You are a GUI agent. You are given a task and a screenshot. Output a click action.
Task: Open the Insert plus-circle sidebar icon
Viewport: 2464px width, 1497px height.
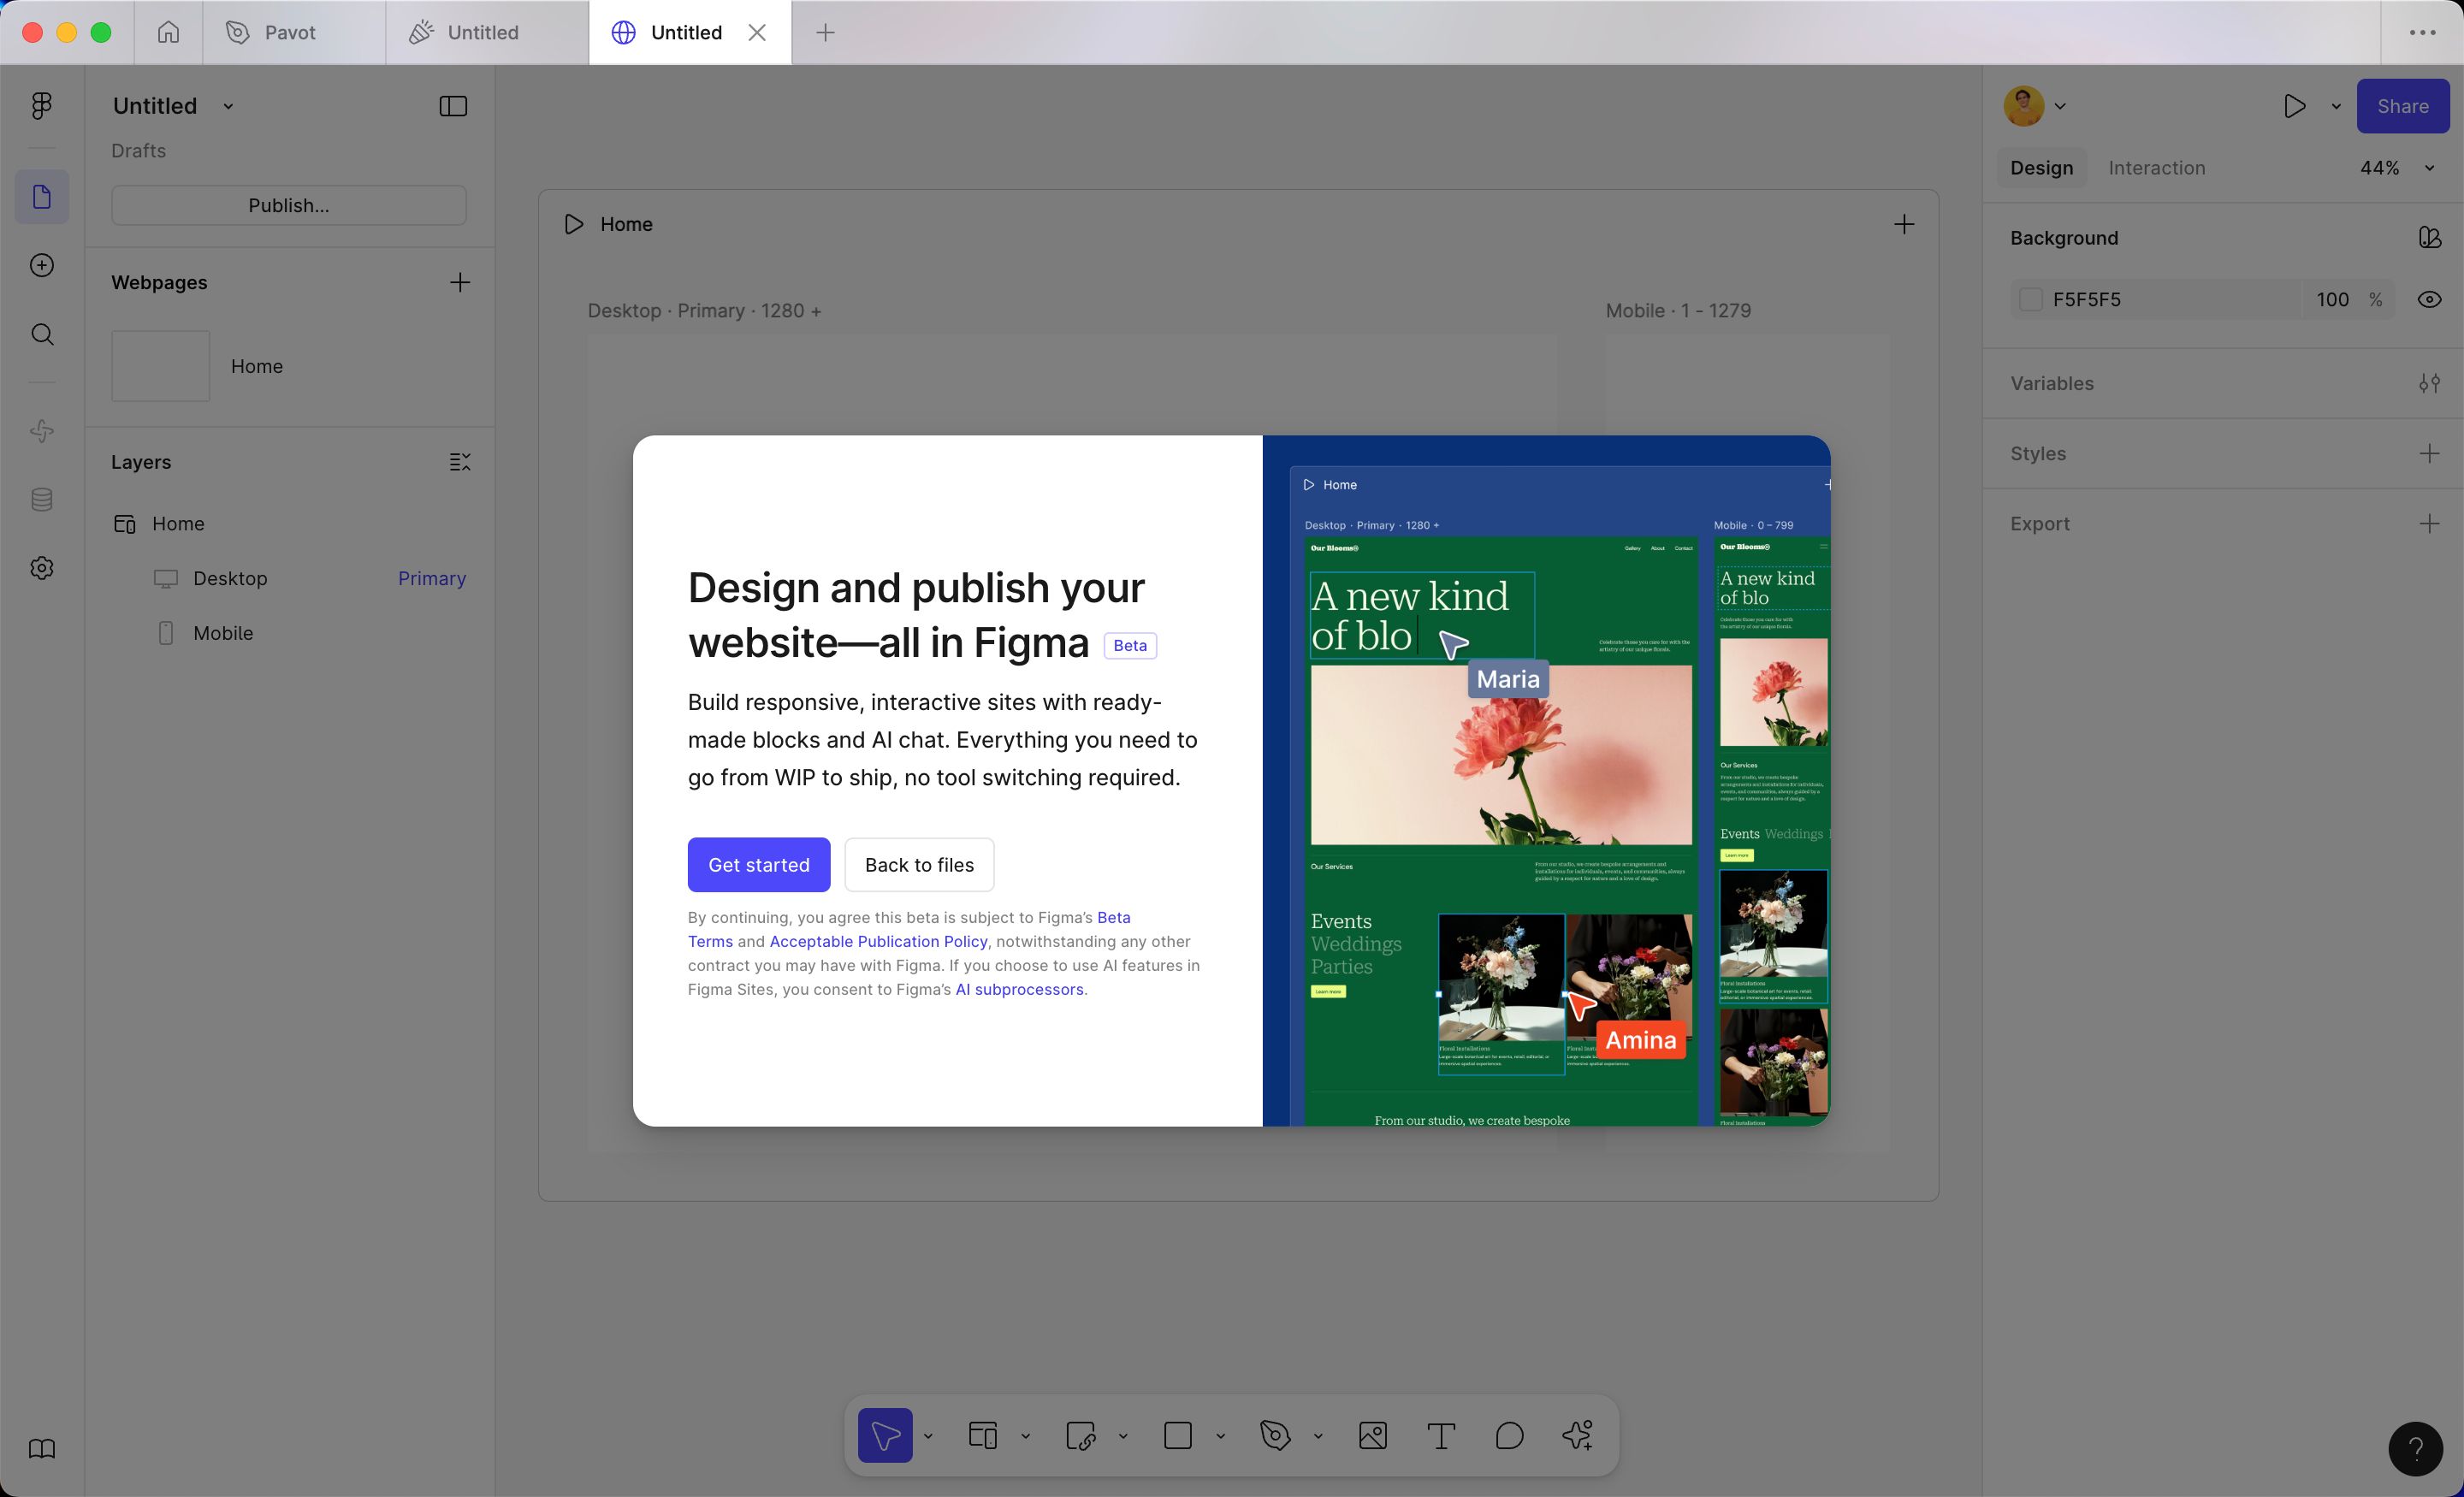coord(42,265)
